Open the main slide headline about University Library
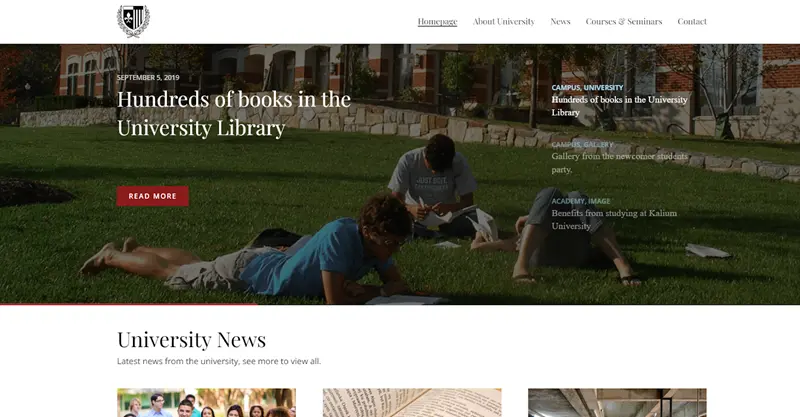800x417 pixels. (234, 113)
